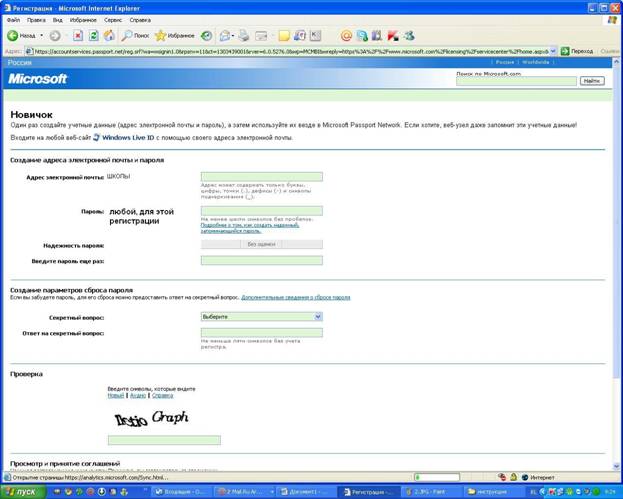Click the Microsoft logo
This screenshot has width=623, height=499.
38,79
